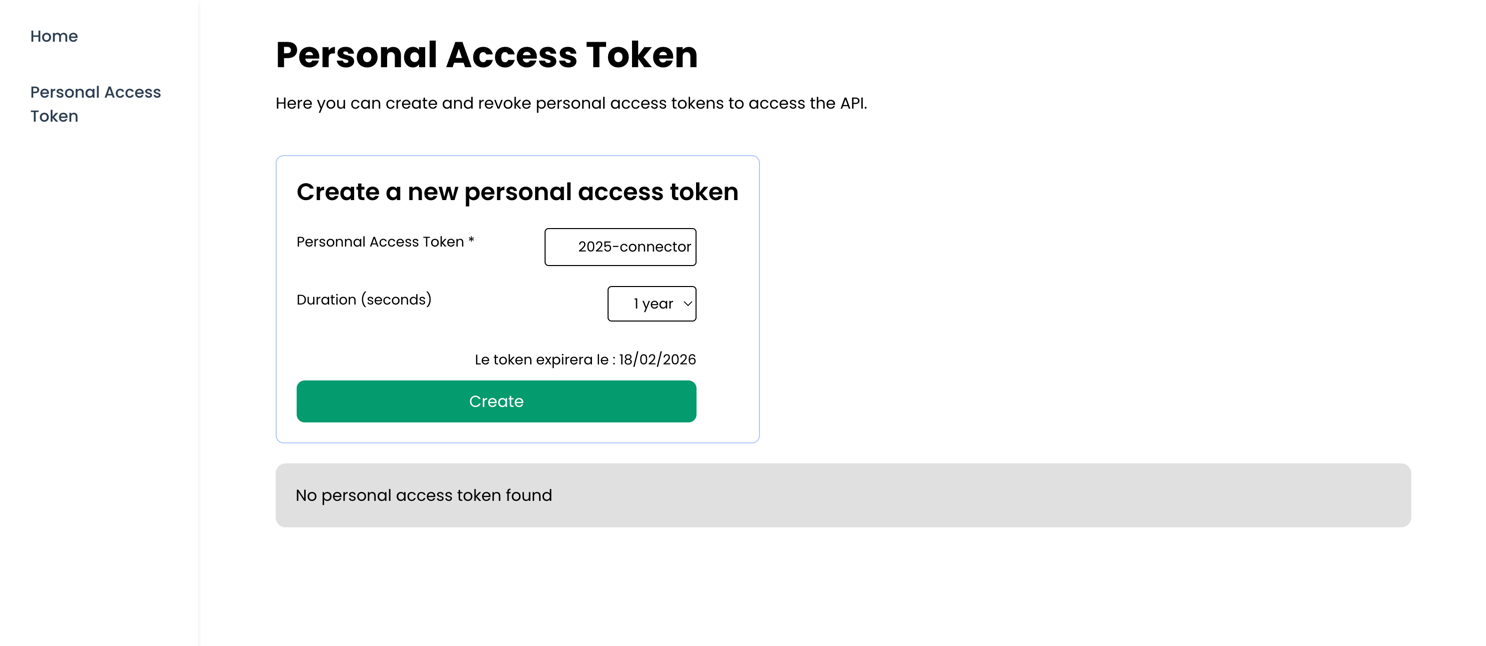Click the token name input field

click(x=620, y=247)
